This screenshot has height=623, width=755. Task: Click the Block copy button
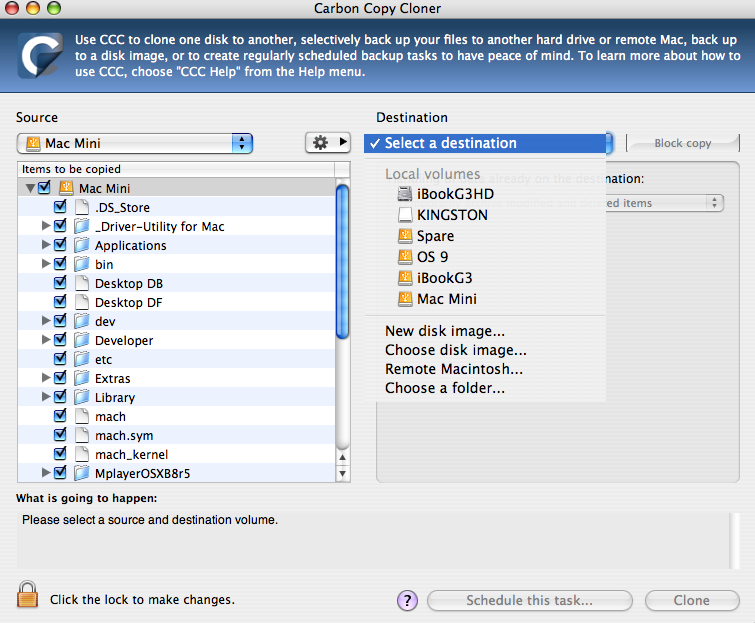[683, 143]
